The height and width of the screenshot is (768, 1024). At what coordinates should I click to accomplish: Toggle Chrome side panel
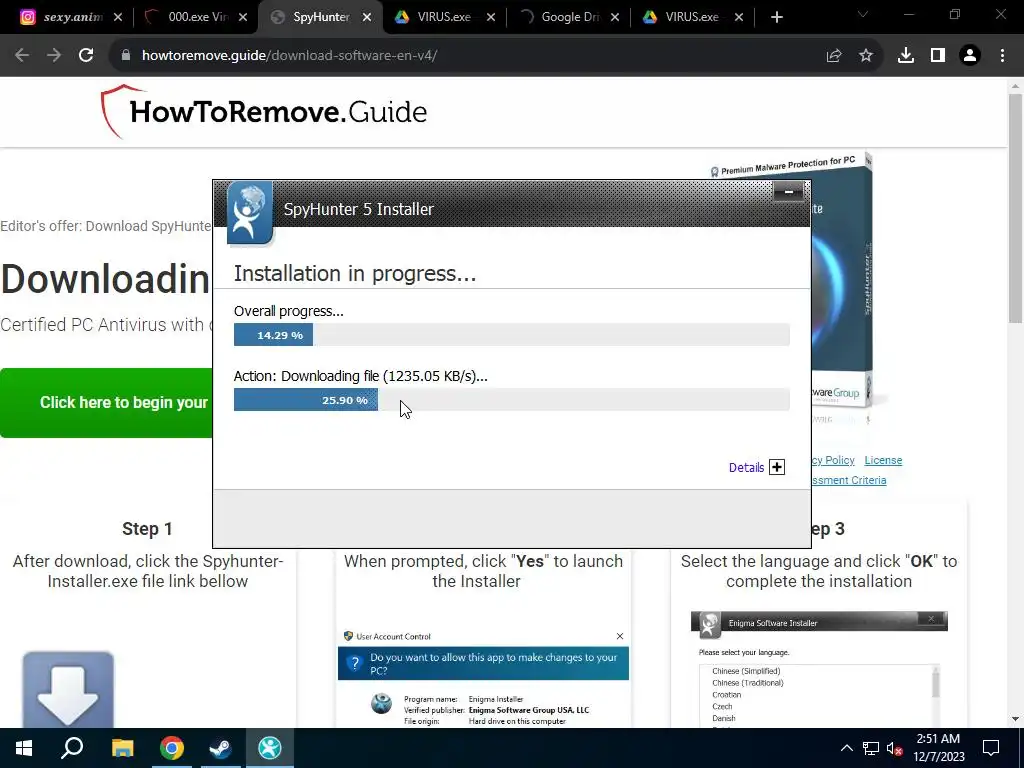[x=938, y=56]
